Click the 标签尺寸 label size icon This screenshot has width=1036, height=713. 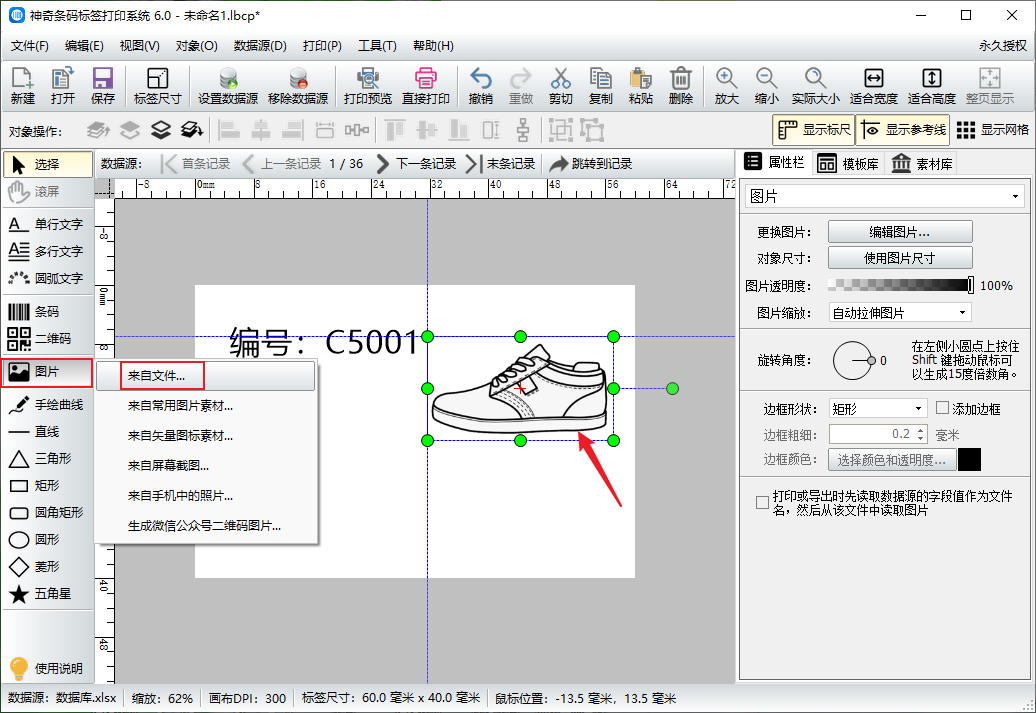point(157,79)
